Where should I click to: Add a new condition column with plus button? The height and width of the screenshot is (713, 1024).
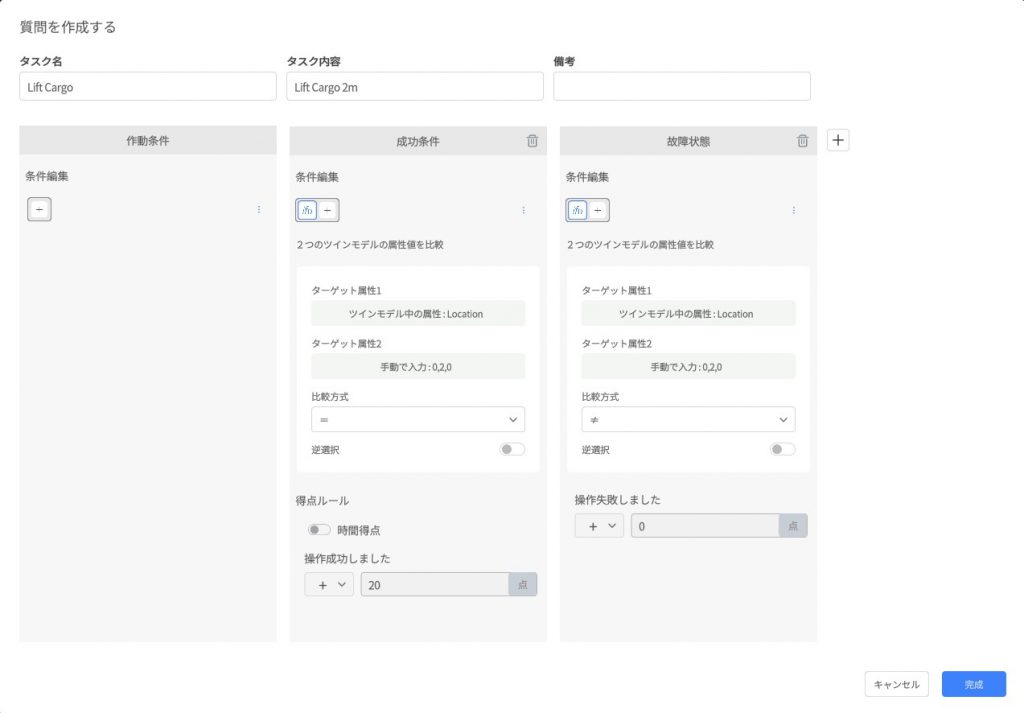coord(839,140)
